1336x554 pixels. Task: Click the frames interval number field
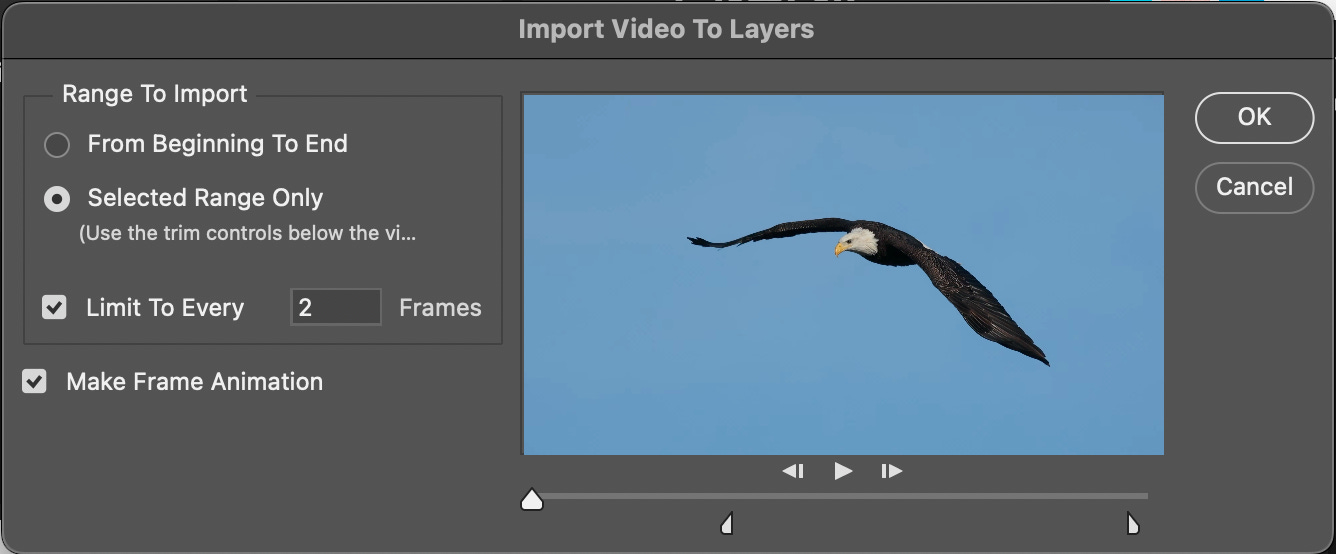(336, 307)
